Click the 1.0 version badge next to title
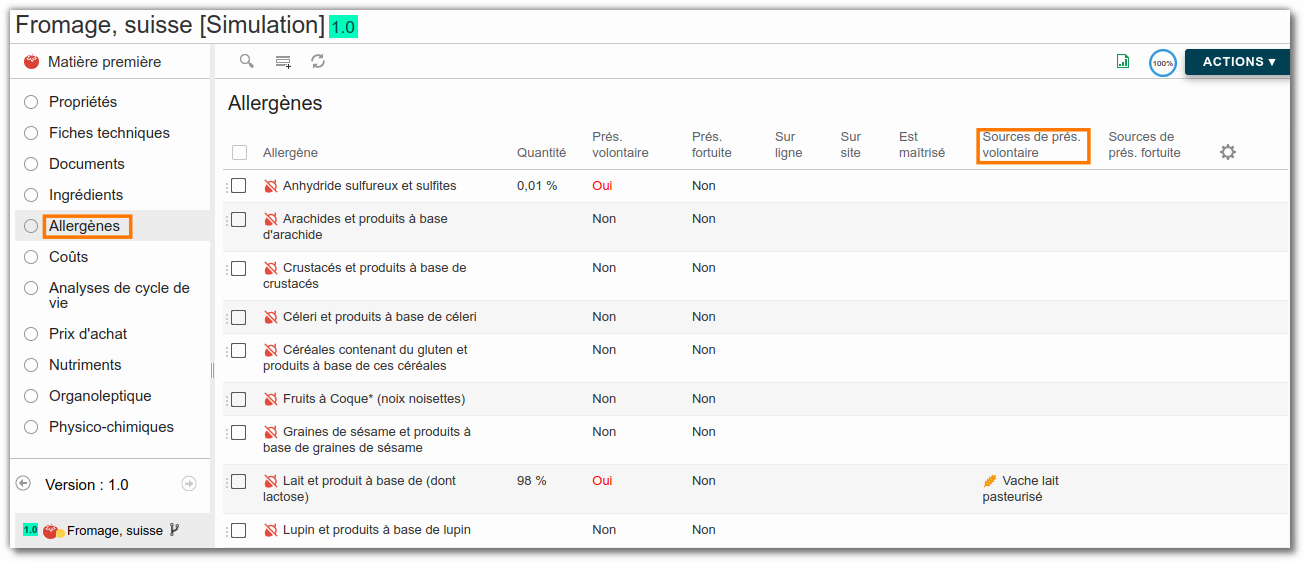The image size is (1306, 564). click(343, 27)
